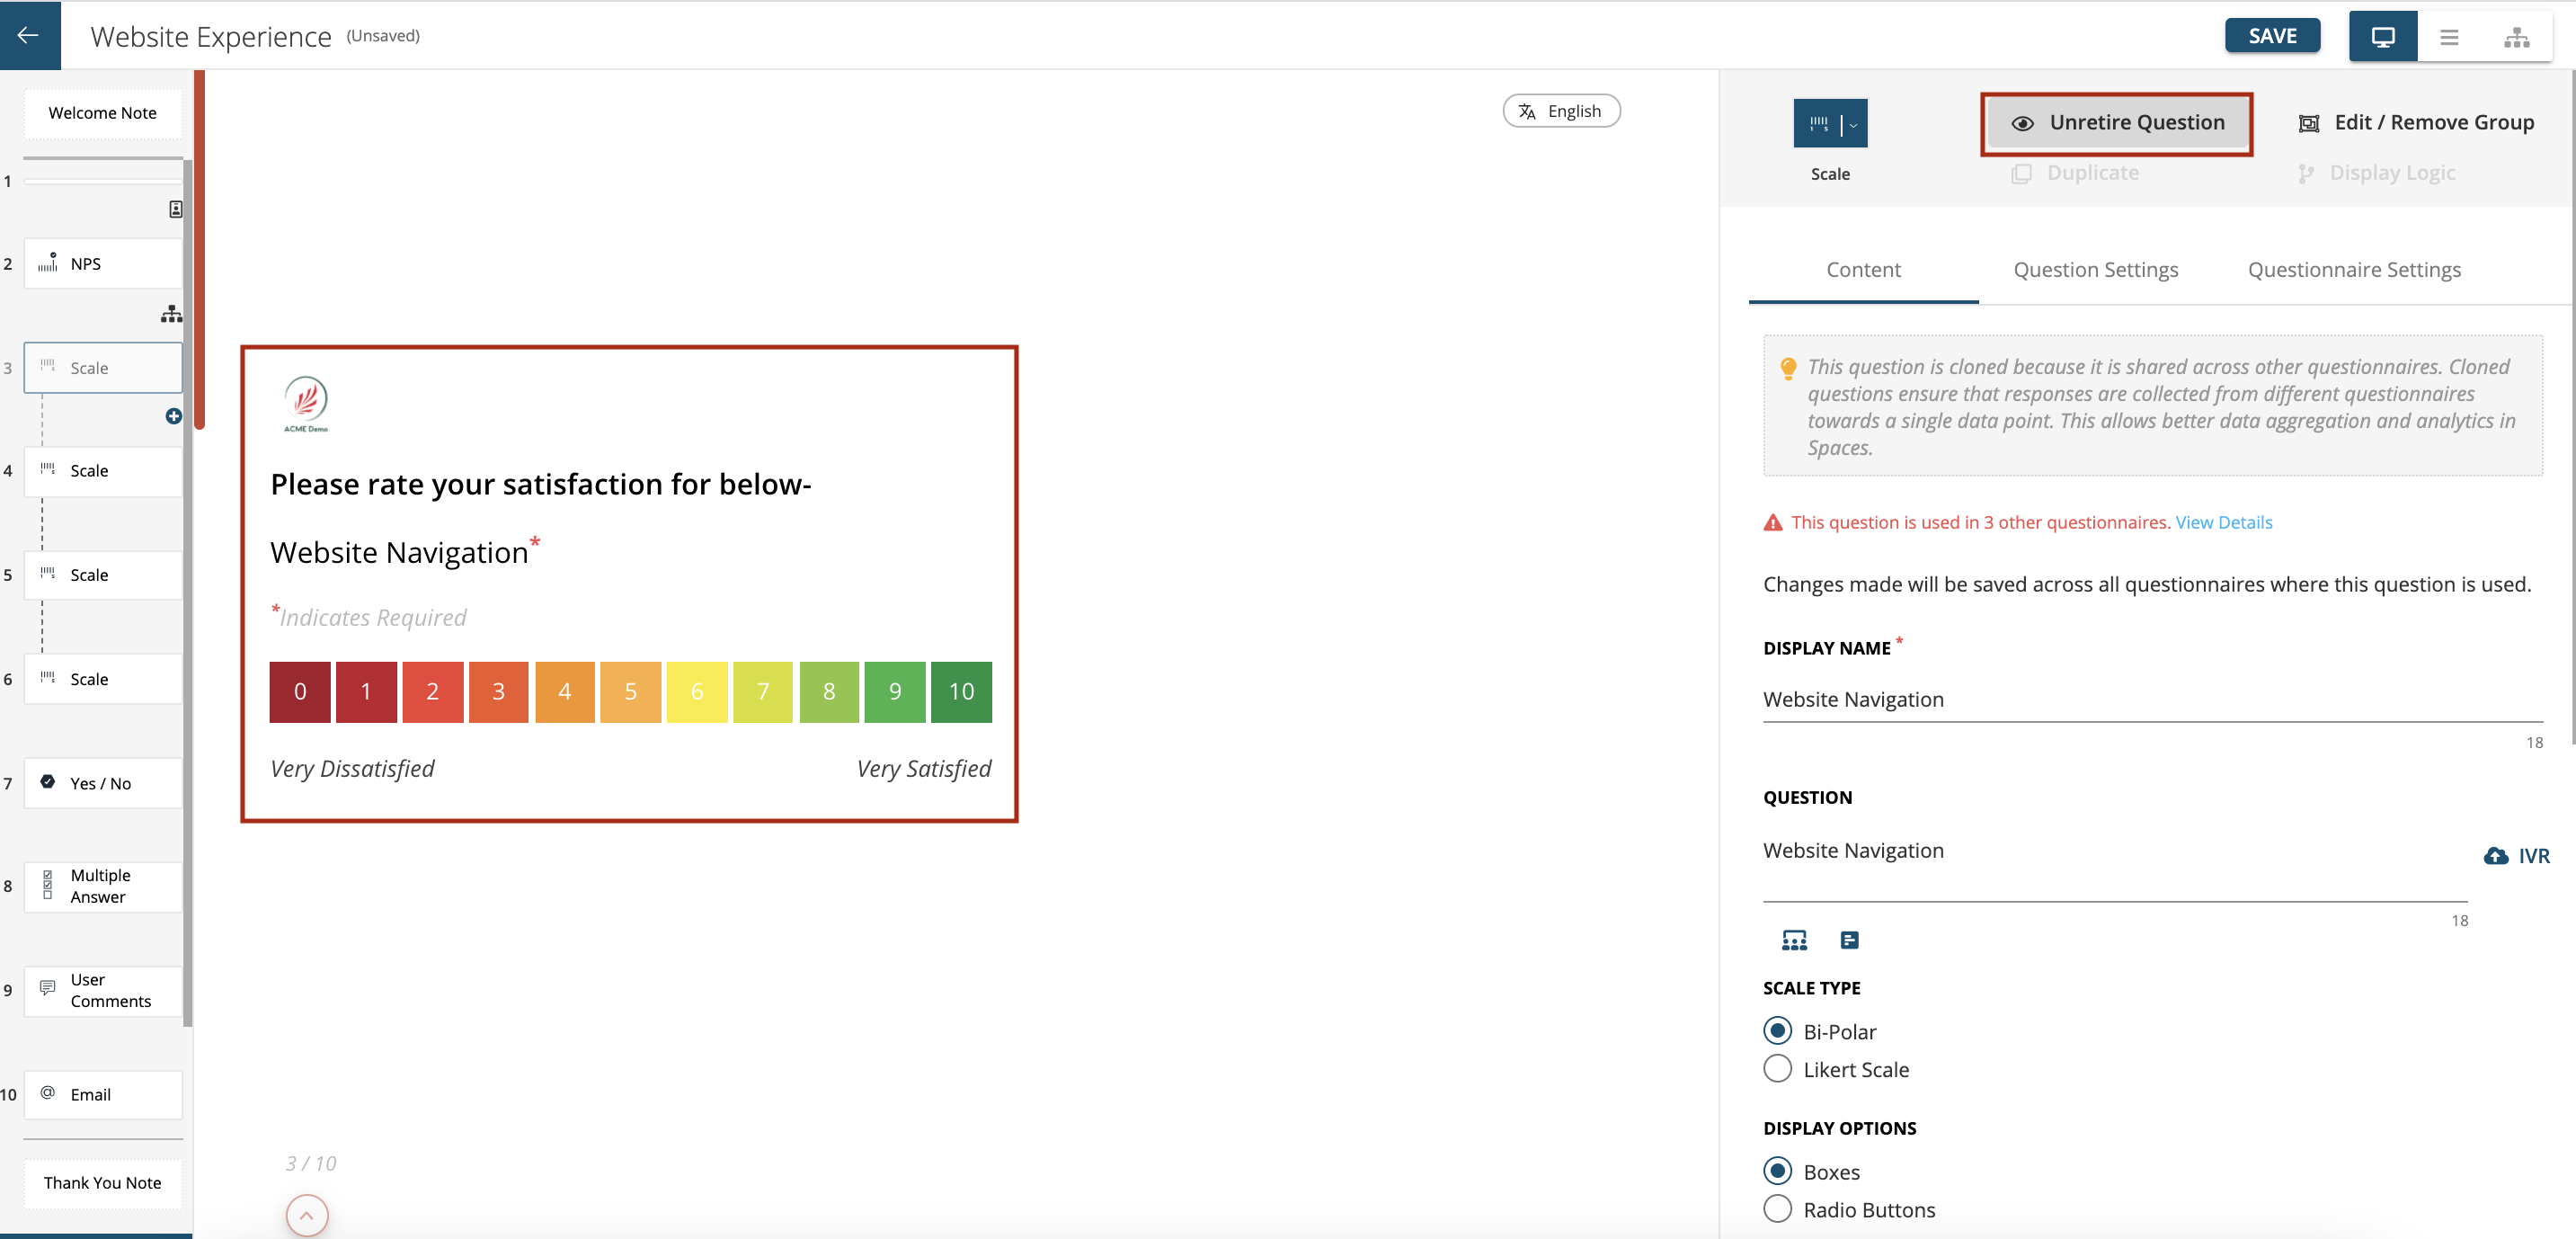
Task: Choose rating 1 on the scale
Action: pyautogui.click(x=366, y=692)
